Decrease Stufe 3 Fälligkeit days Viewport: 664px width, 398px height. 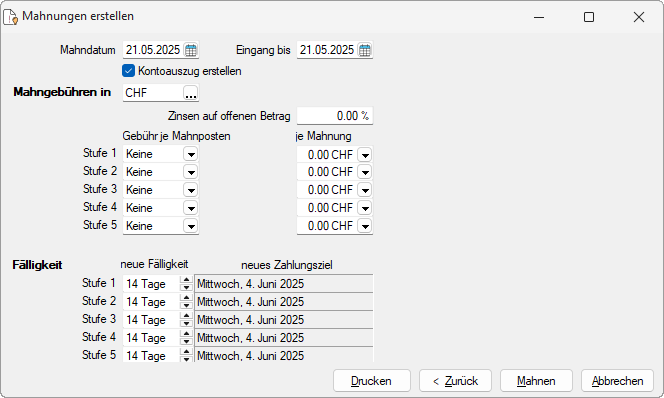(x=186, y=323)
